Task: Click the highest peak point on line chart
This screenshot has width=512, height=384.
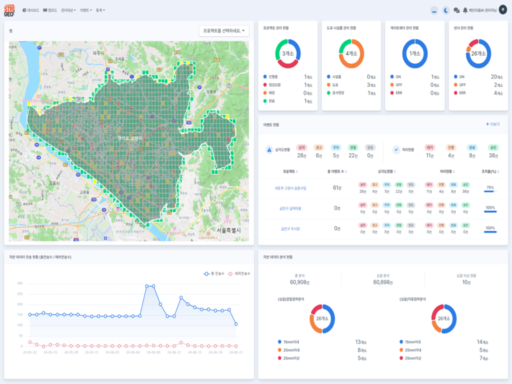Action: coord(147,286)
